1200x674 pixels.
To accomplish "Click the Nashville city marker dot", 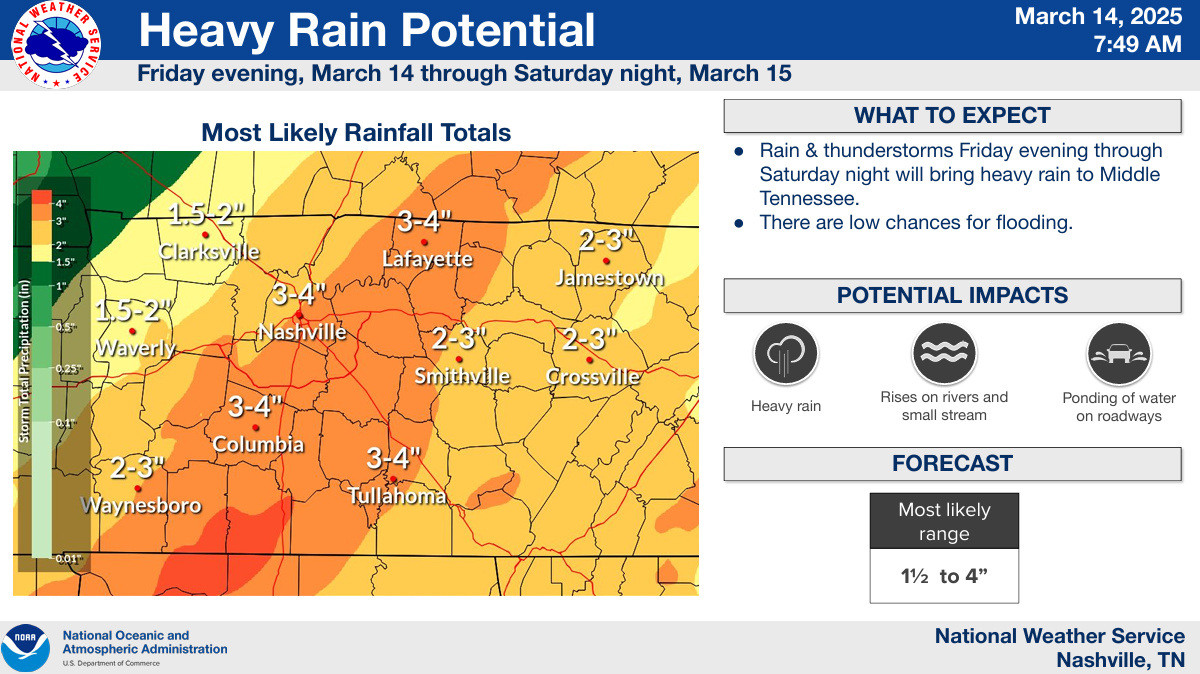I will point(299,314).
